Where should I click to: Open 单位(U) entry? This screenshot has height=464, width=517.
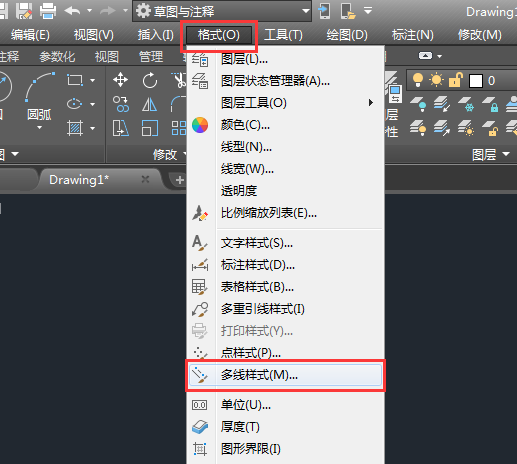285,405
